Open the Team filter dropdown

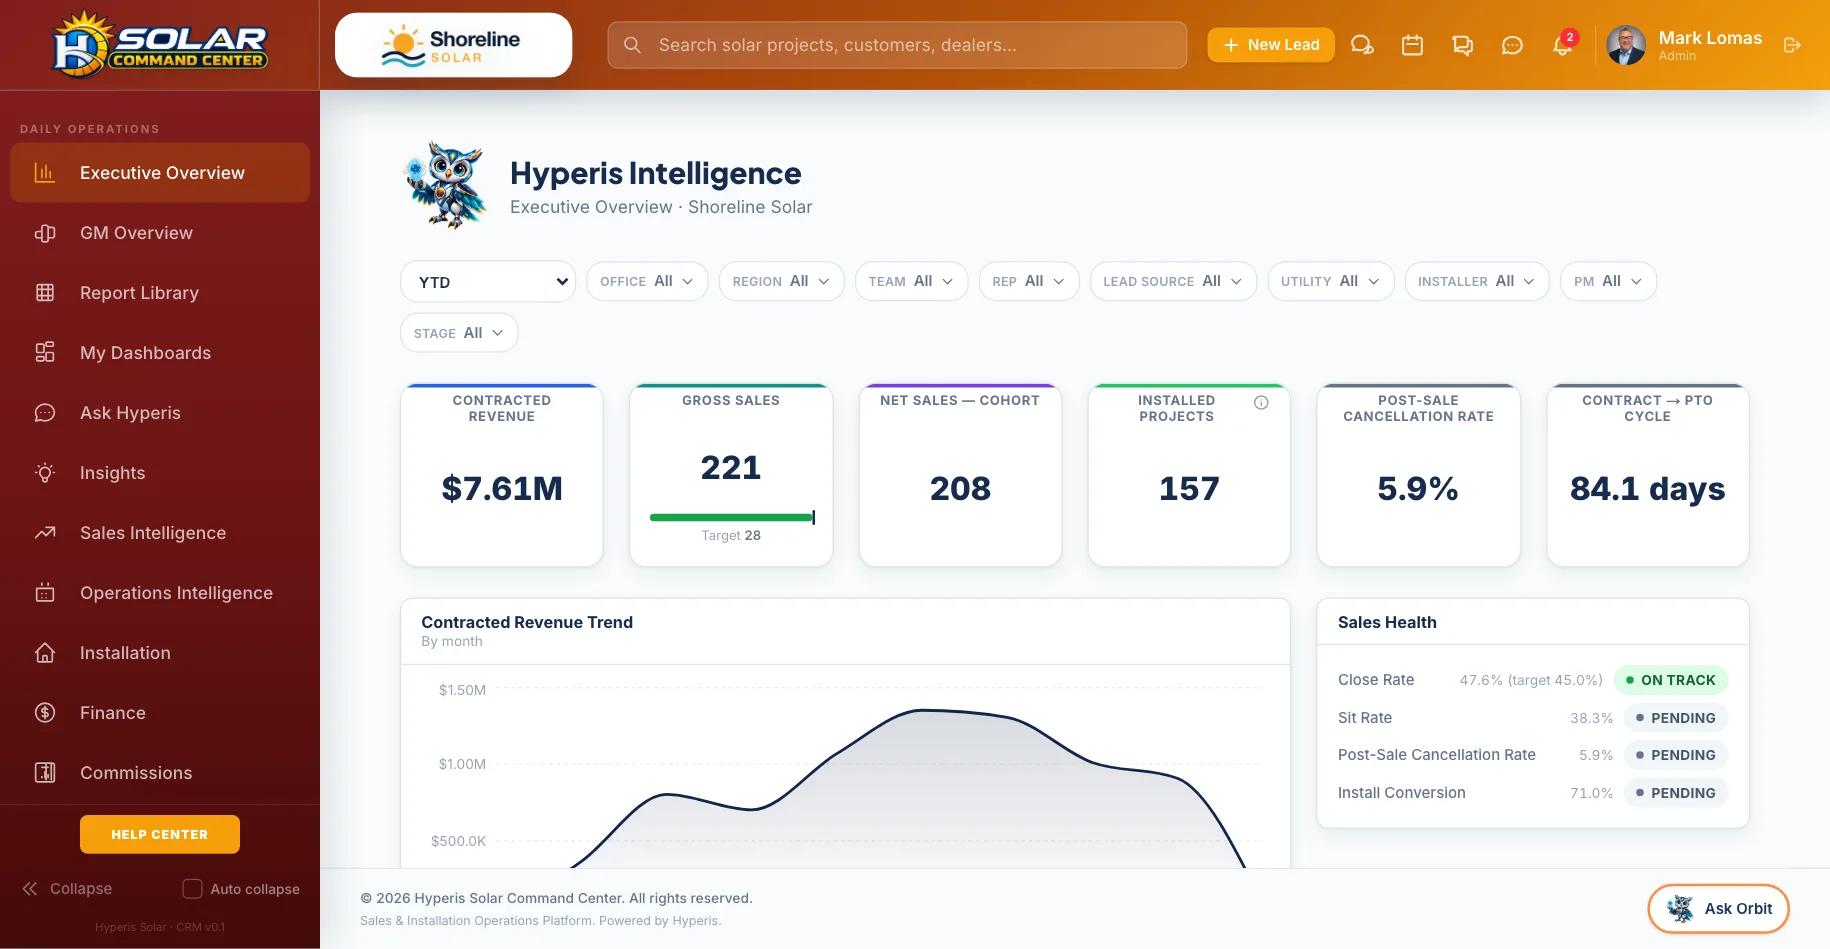coord(911,281)
